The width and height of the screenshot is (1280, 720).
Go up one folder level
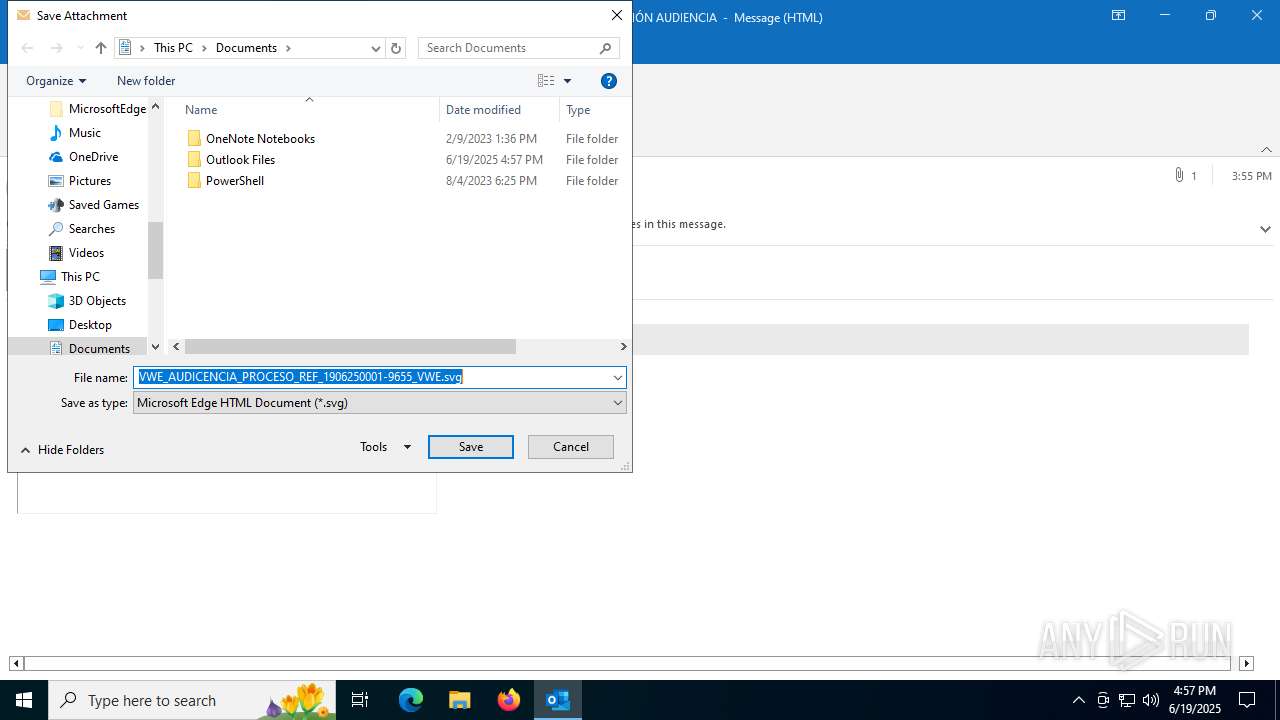click(101, 48)
